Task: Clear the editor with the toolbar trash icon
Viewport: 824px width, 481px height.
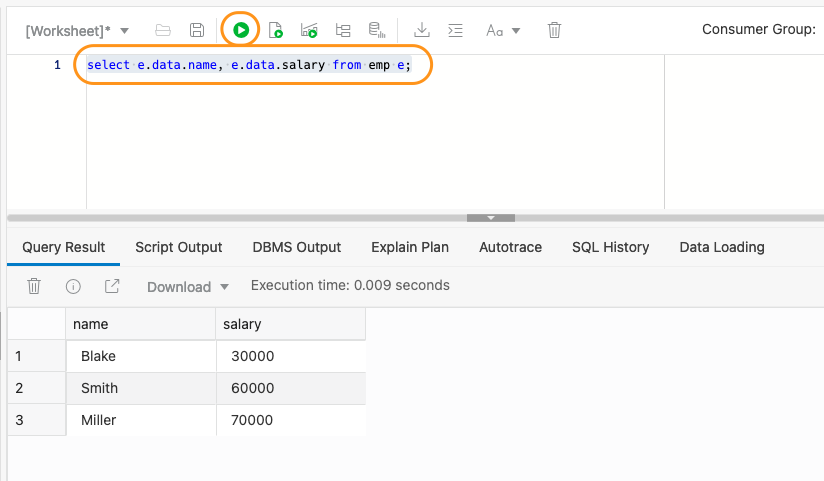Action: [554, 30]
